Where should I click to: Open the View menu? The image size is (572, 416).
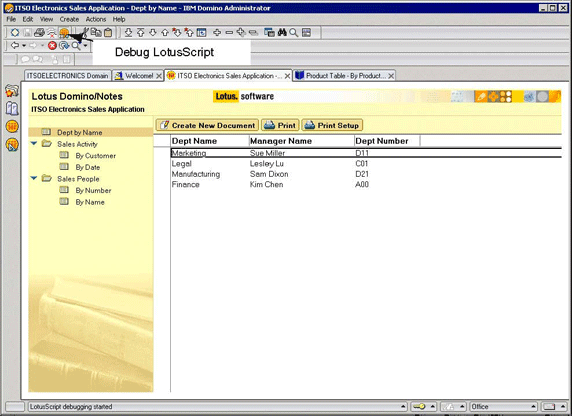46,19
